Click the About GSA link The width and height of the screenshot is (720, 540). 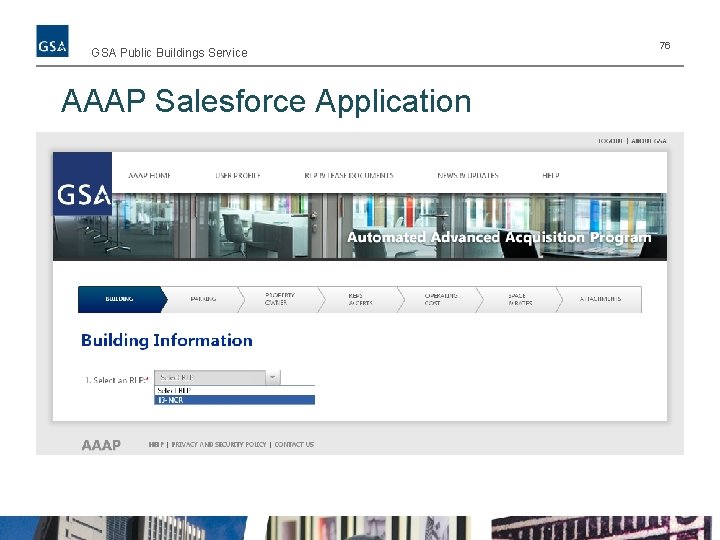649,141
